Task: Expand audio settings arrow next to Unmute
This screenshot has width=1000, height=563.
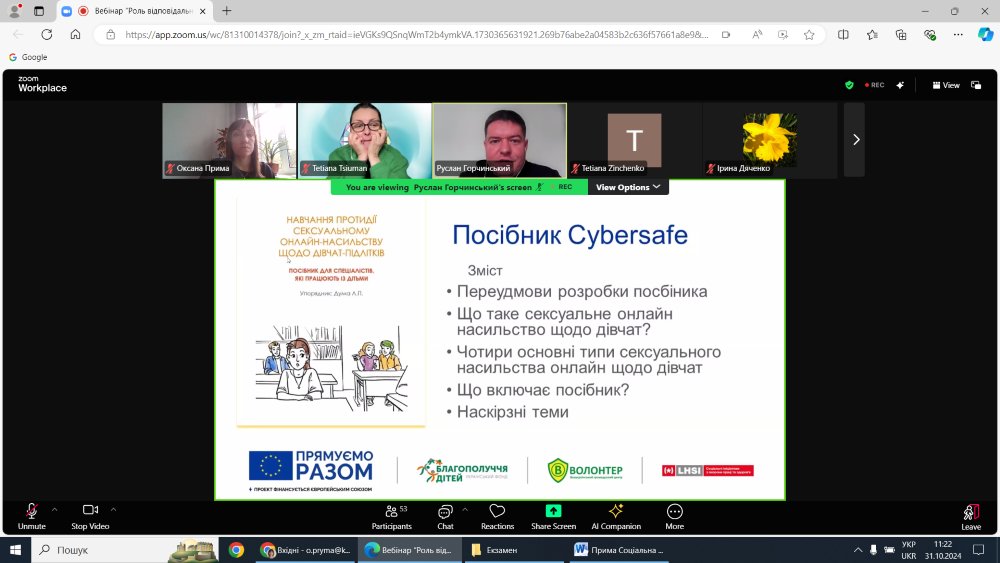Action: coord(55,509)
